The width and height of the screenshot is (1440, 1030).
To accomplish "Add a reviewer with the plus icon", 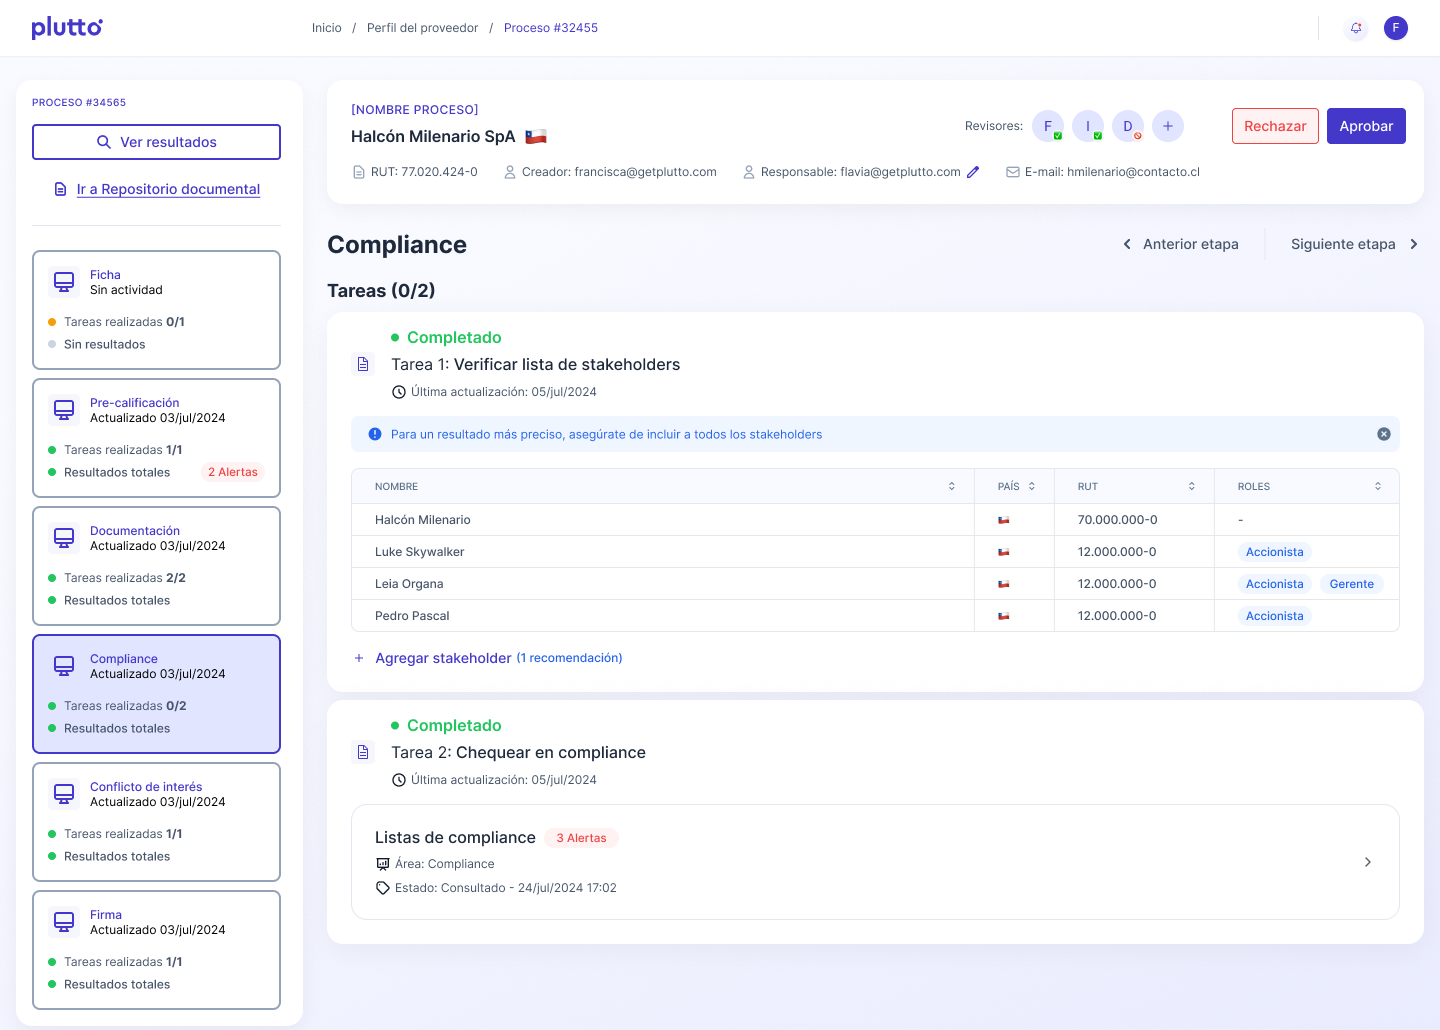I will [x=1167, y=126].
